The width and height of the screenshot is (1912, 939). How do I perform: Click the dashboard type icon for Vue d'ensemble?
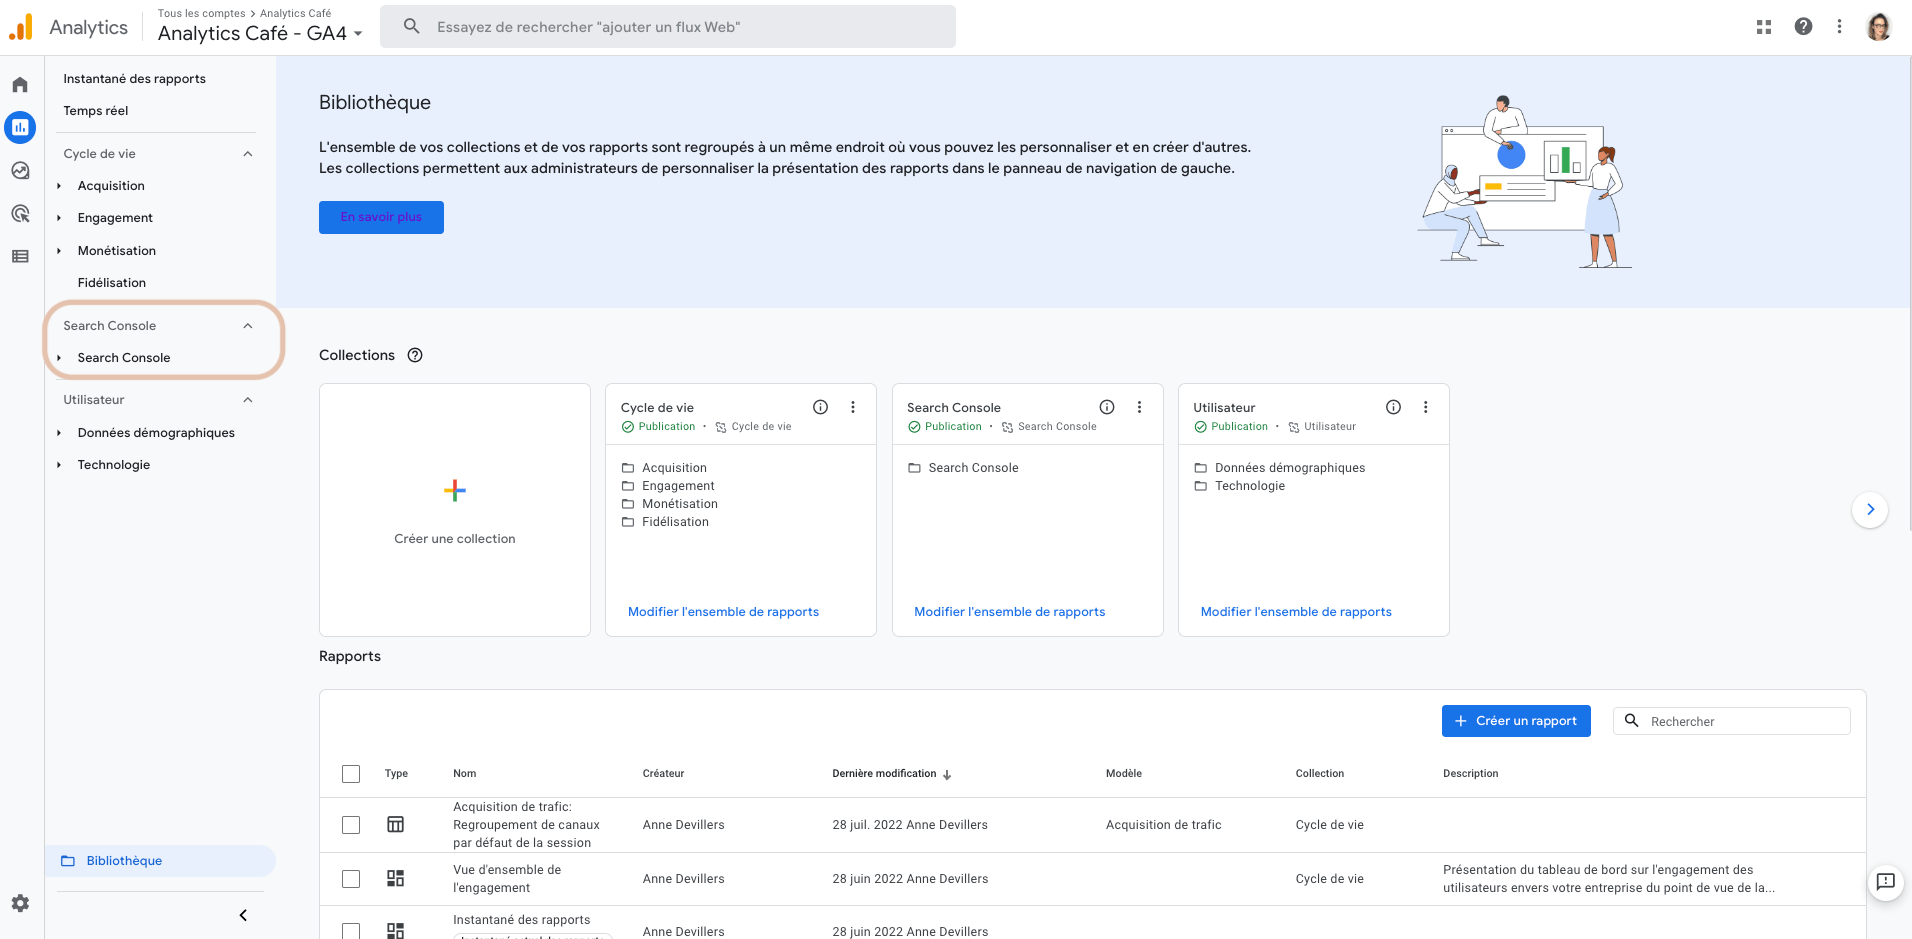point(396,878)
